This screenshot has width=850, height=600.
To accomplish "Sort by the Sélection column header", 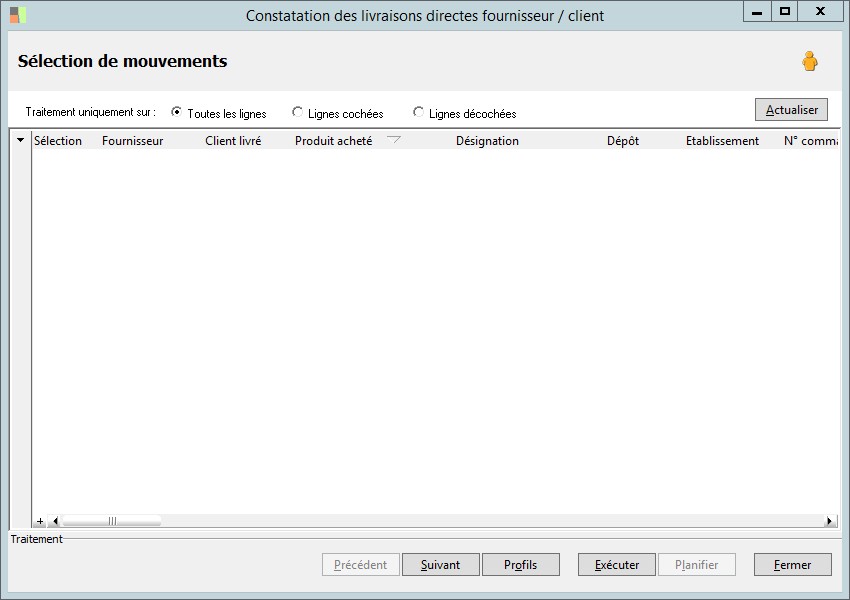I will pos(58,140).
